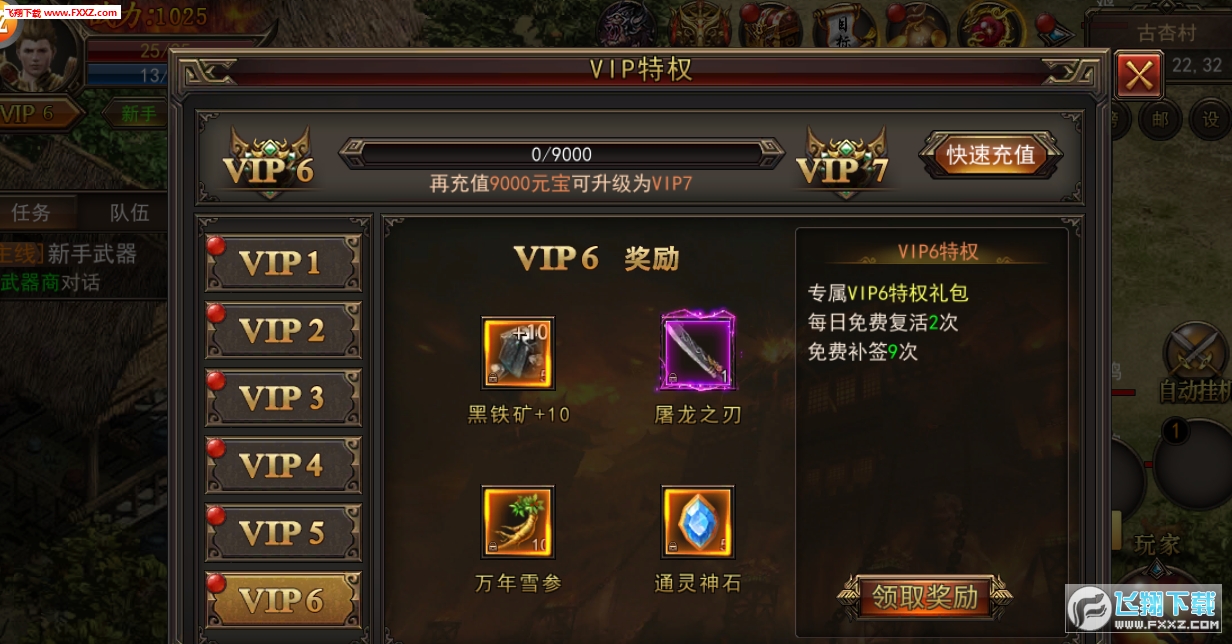Open the 队伍 team tab

tap(128, 212)
